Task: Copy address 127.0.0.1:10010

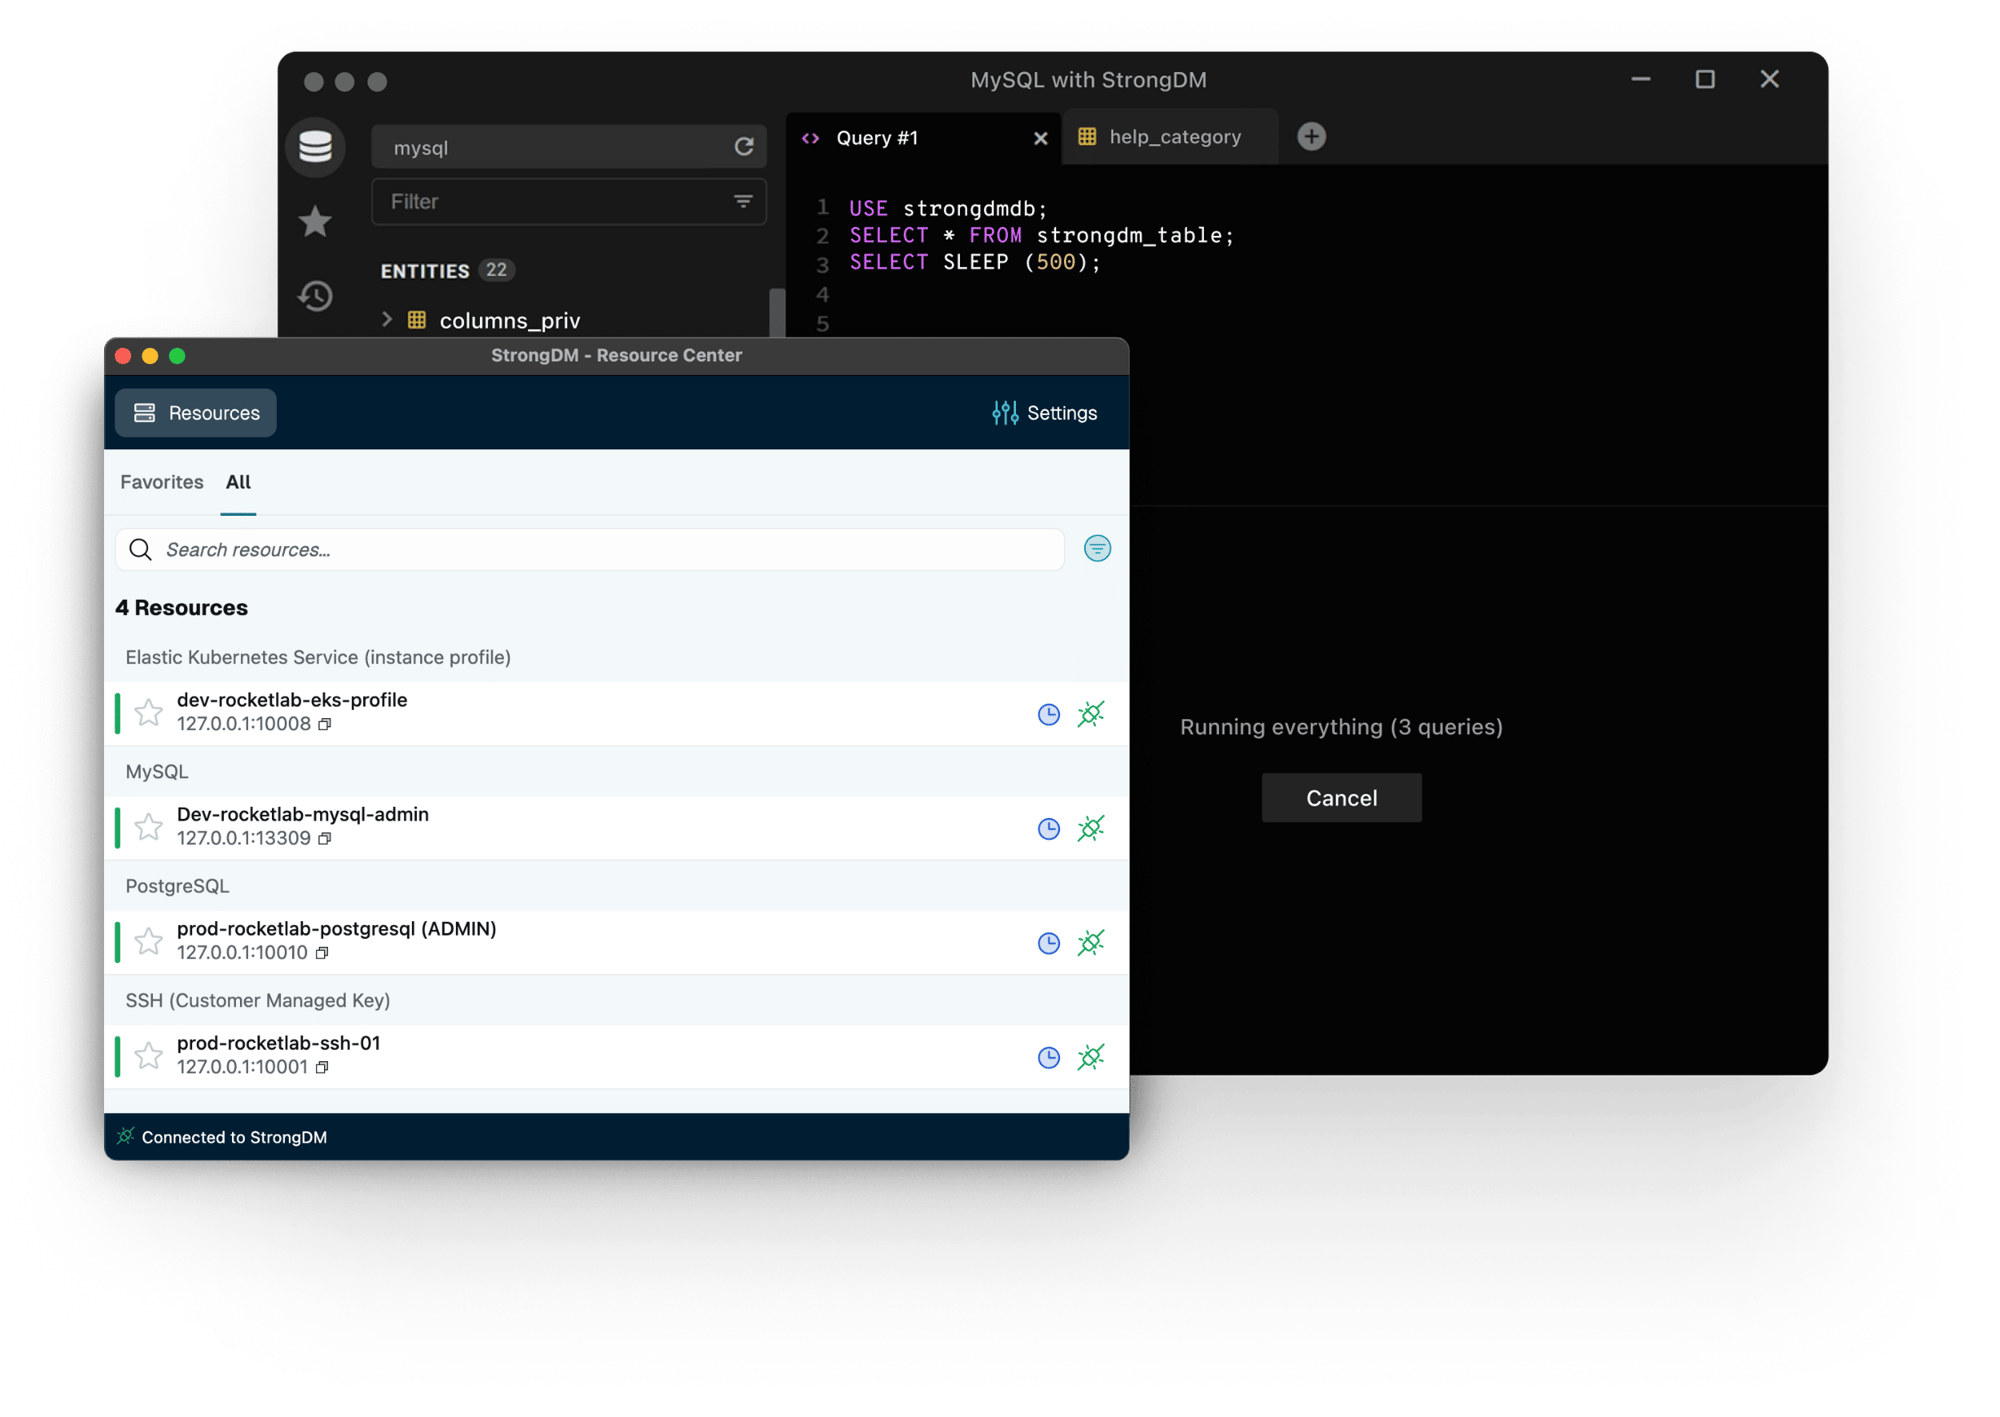Action: [x=322, y=953]
